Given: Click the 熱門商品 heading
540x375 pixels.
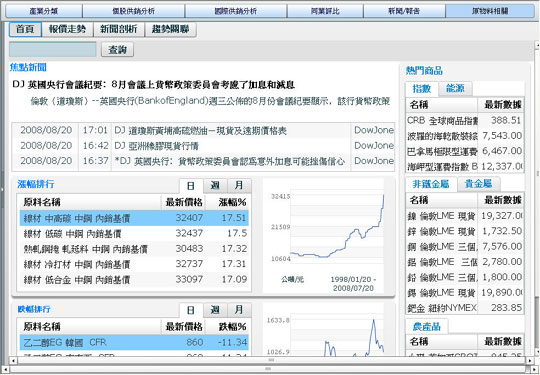Looking at the screenshot, I should (424, 71).
